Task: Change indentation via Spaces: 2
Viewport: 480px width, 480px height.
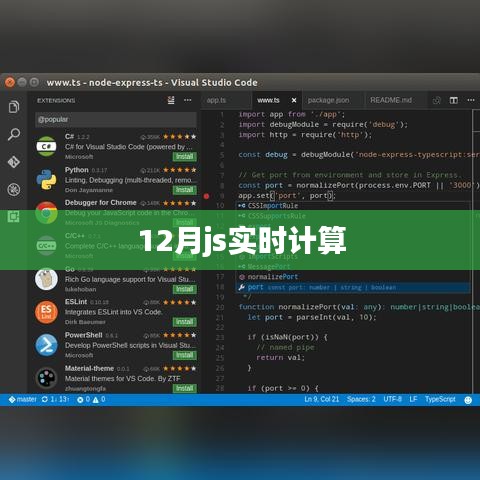Action: coord(361,399)
